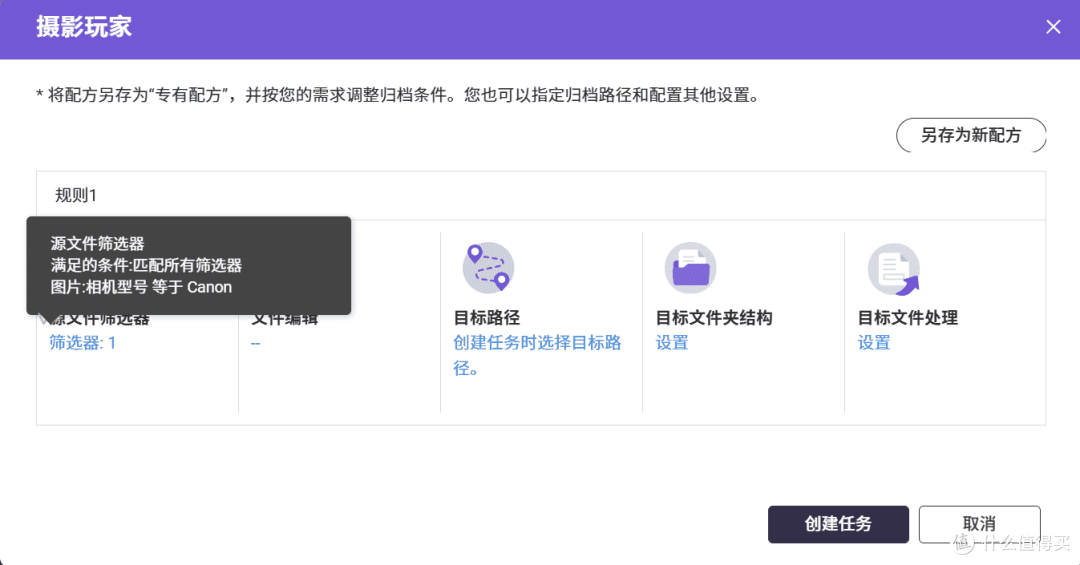Select the 规则1 header

click(541, 196)
